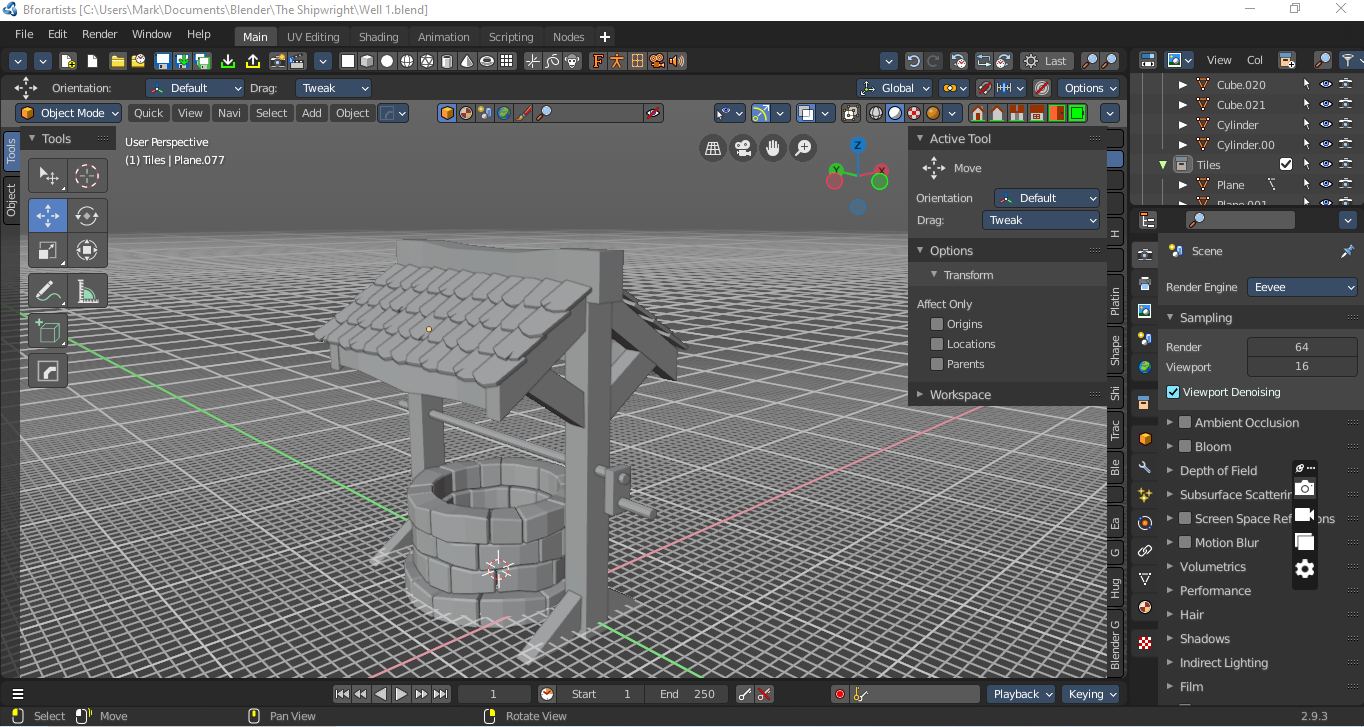Turn on the Bloom checkbox
This screenshot has height=727, width=1364.
[1185, 447]
